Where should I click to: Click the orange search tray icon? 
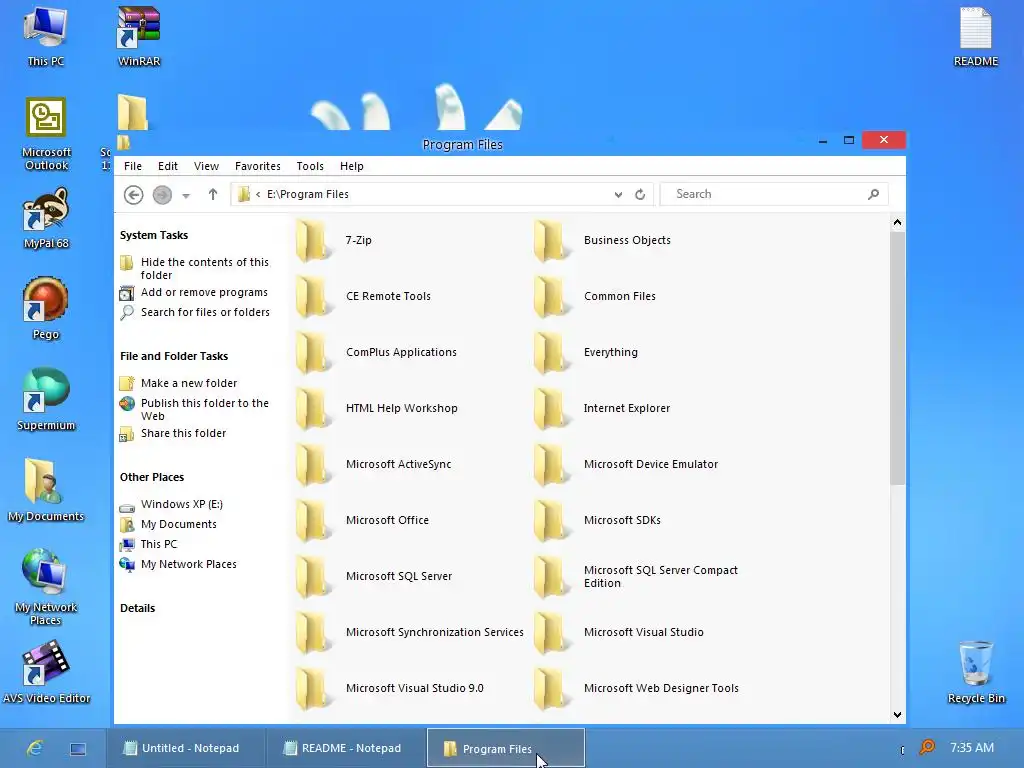(x=927, y=747)
